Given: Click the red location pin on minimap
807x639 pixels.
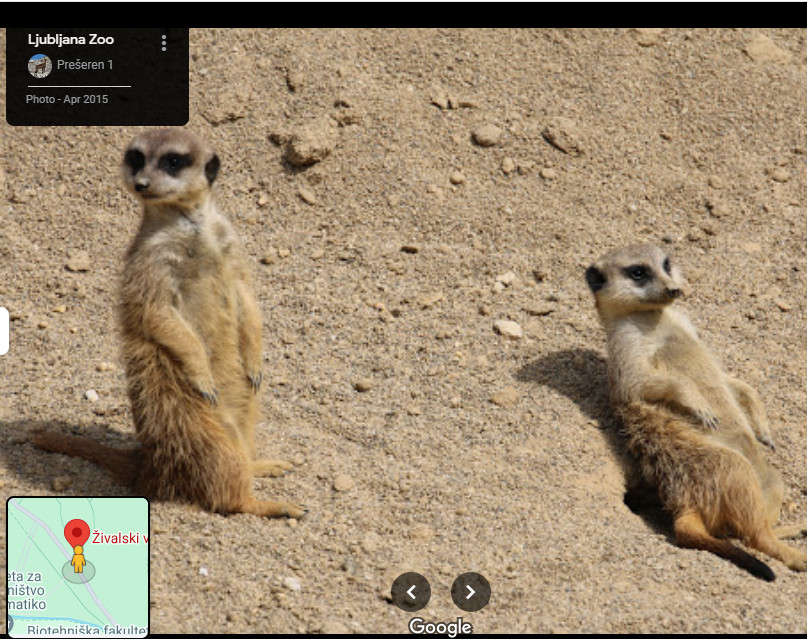Looking at the screenshot, I should (77, 533).
